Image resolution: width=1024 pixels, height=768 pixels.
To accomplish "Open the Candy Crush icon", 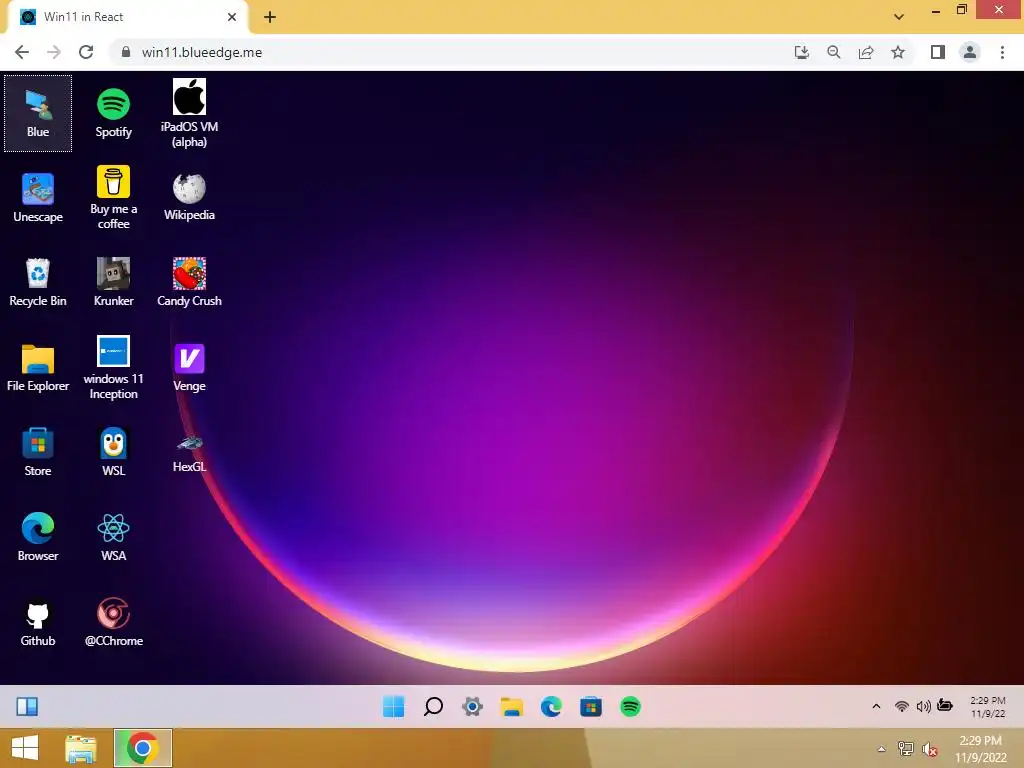I will [189, 283].
